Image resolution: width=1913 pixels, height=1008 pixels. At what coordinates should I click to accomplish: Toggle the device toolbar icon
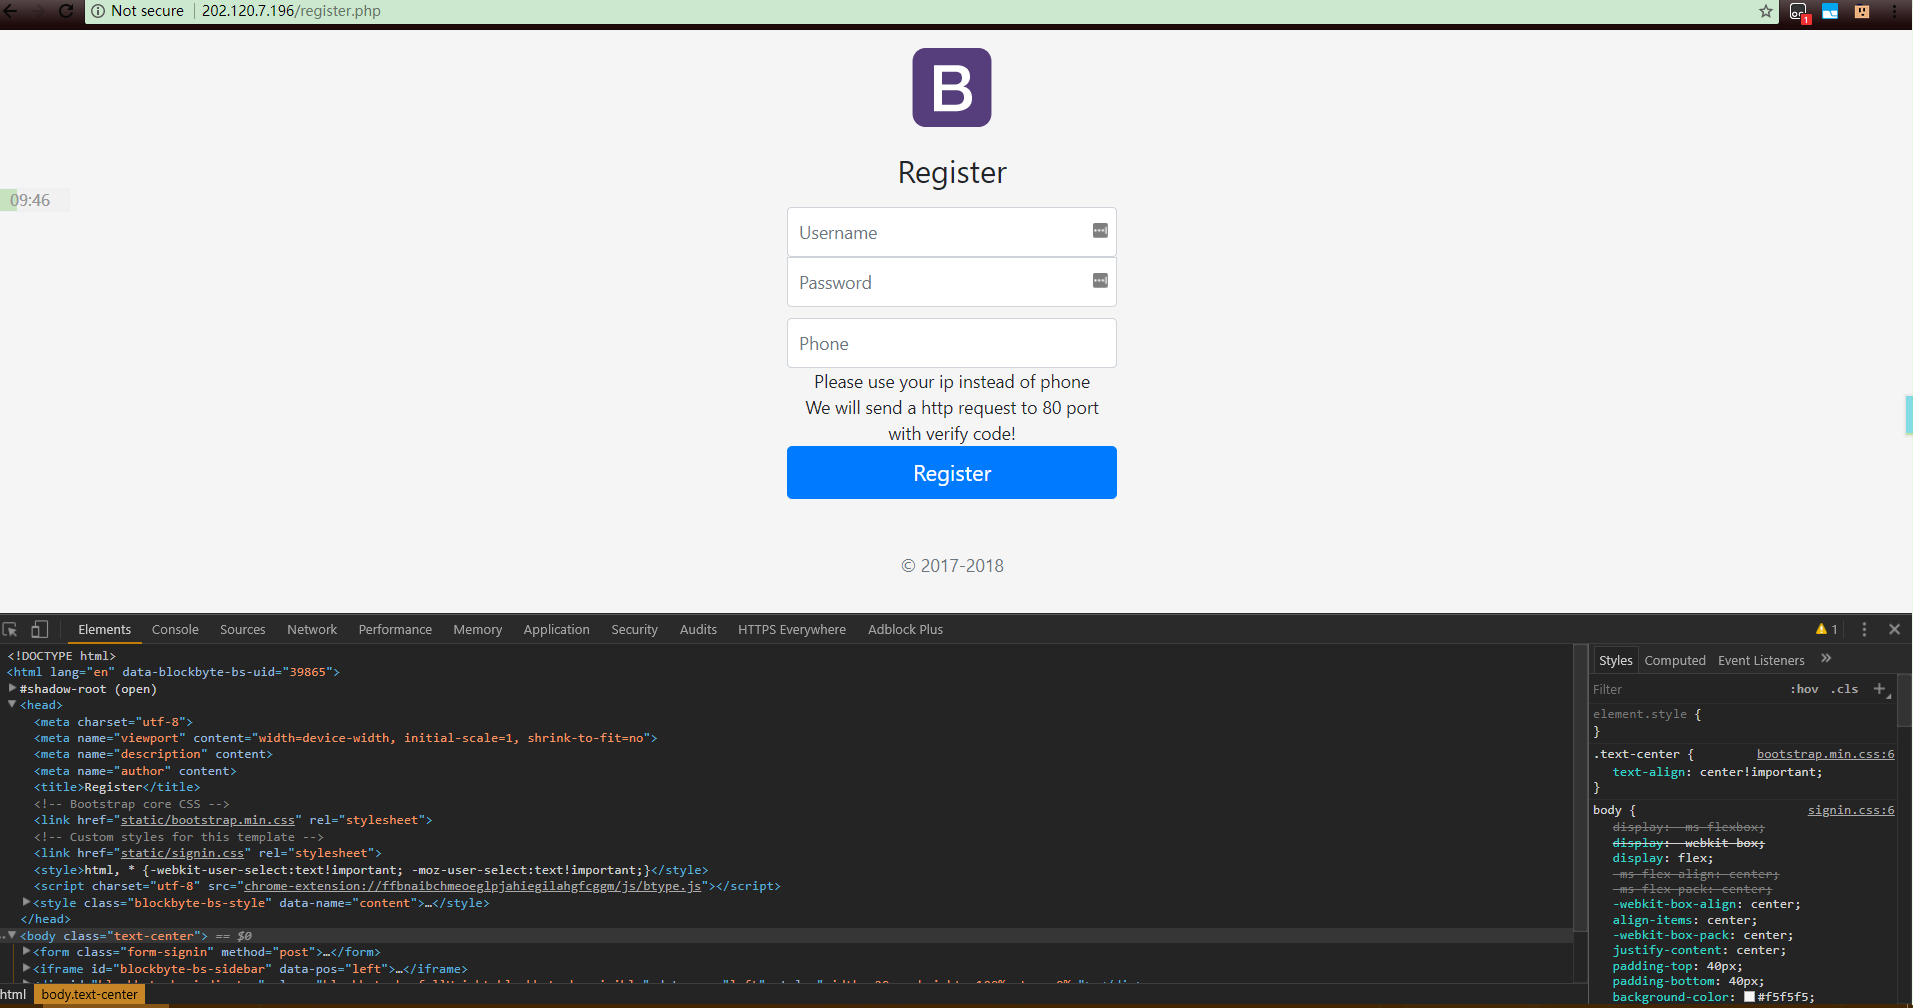[x=39, y=629]
